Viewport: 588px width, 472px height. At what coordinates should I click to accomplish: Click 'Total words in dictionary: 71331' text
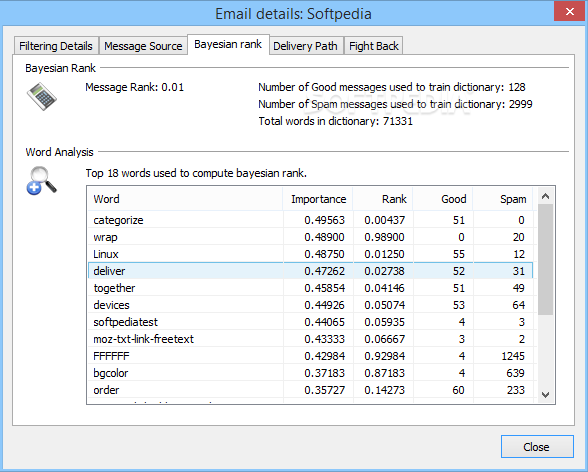point(336,121)
